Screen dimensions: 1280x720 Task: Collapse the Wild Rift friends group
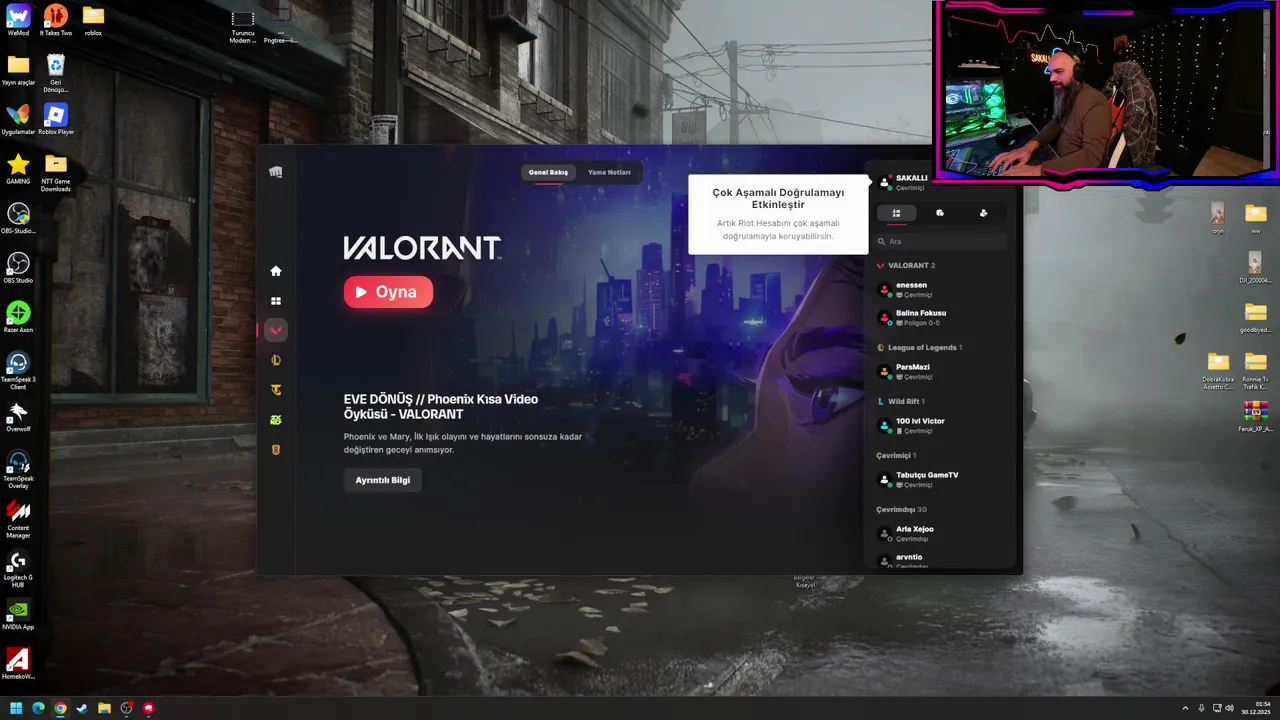[x=900, y=401]
